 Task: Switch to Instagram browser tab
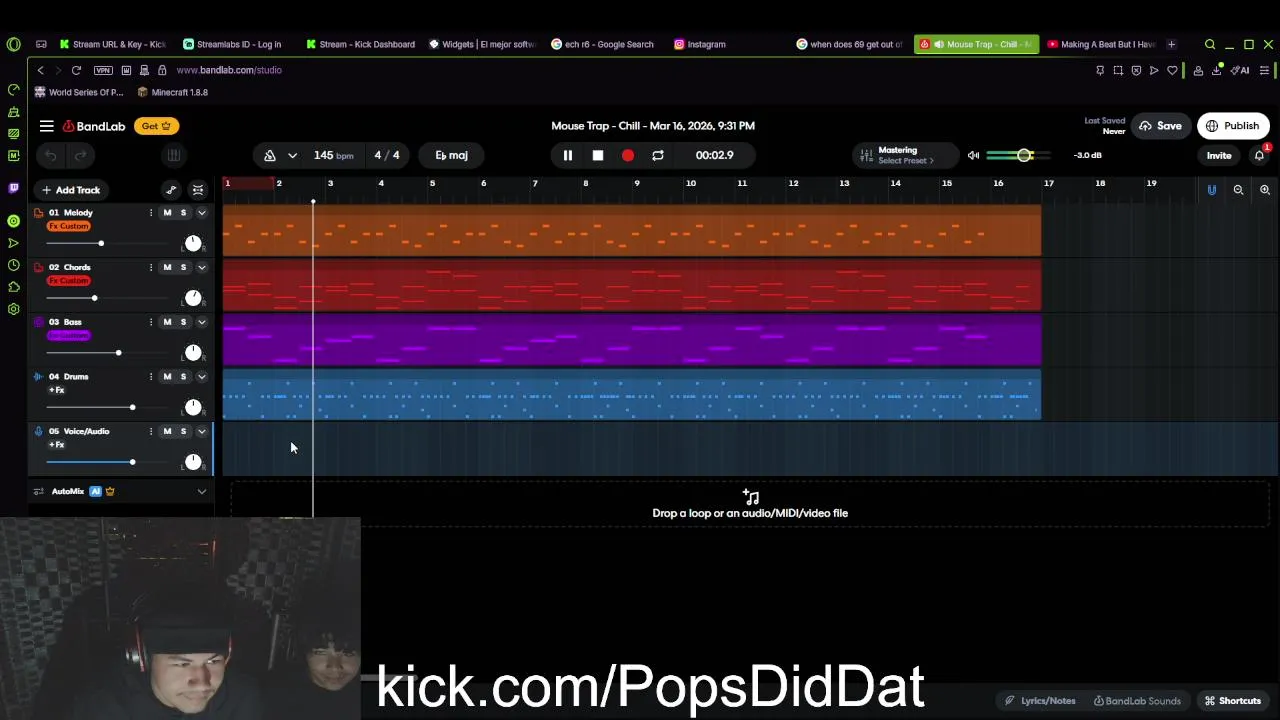(x=700, y=44)
